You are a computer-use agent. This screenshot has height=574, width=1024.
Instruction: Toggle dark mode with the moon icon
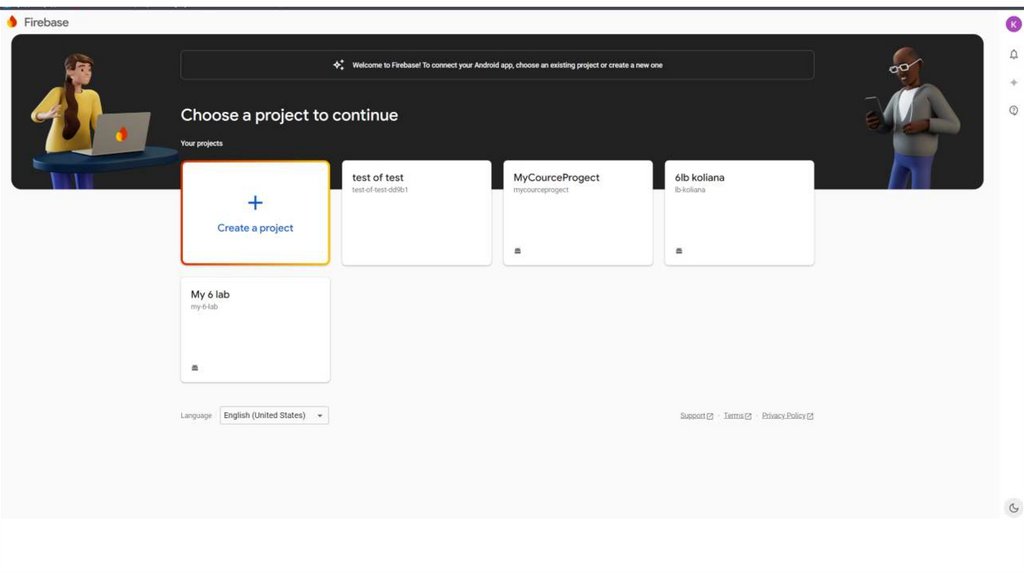coord(1013,508)
